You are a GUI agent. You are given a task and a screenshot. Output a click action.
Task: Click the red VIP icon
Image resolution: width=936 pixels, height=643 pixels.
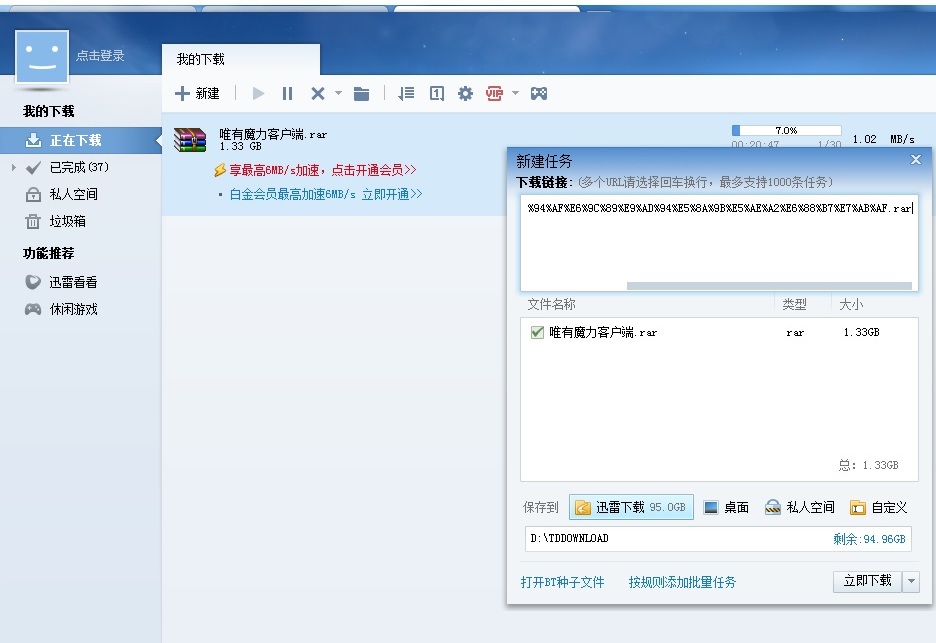point(494,93)
